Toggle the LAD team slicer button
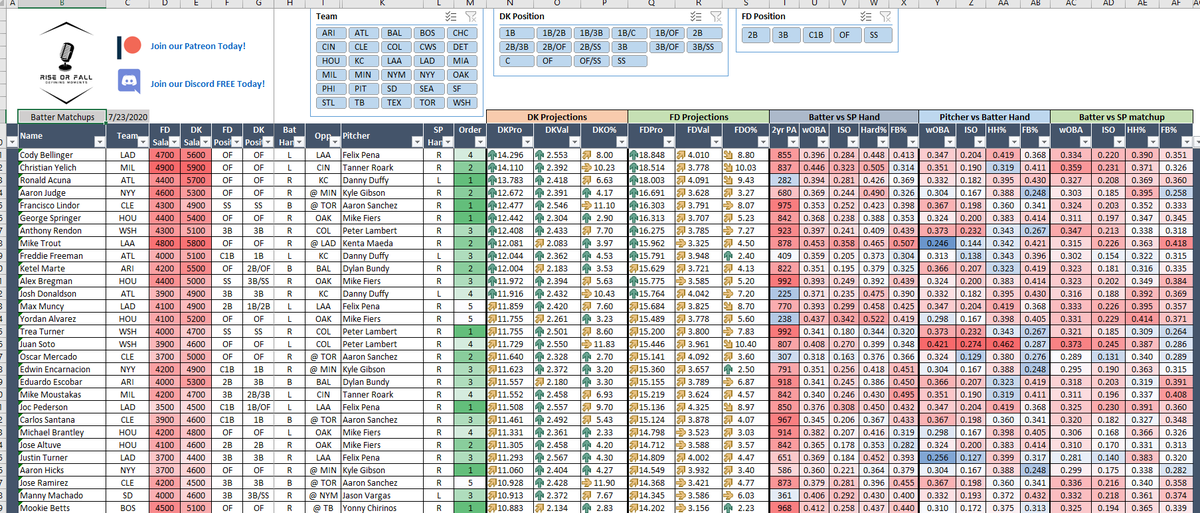Viewport: 1200px width, 513px height. [x=427, y=60]
